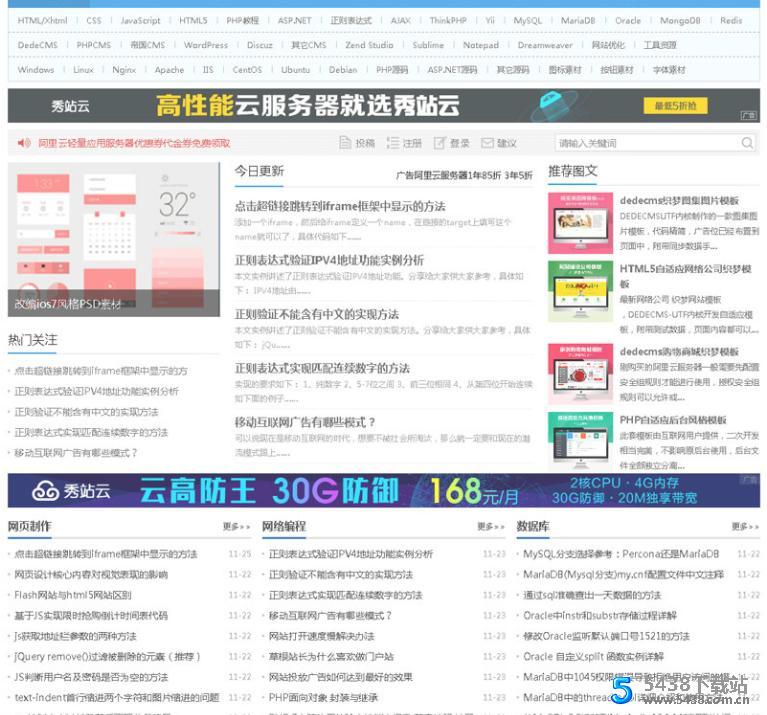Open PHP面向对象 封装与继承 article
The image size is (767, 715).
pyautogui.click(x=323, y=698)
